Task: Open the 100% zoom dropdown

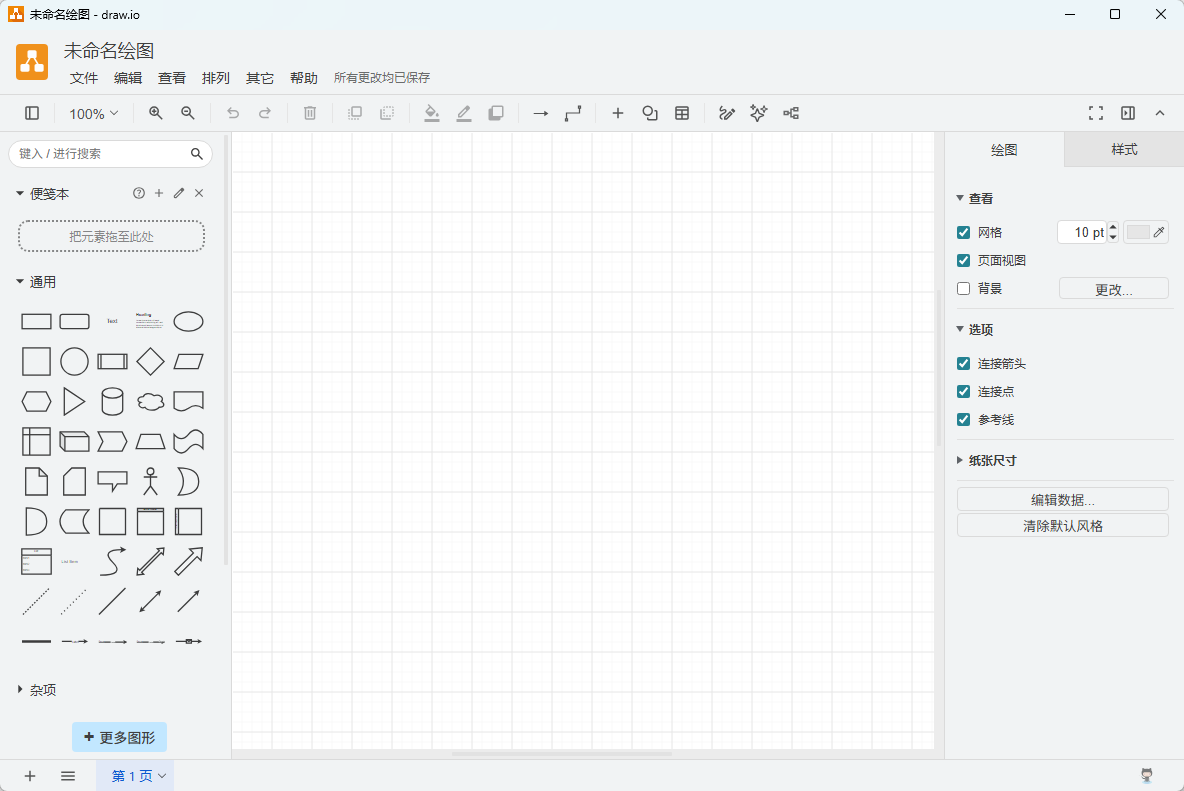Action: pos(94,114)
